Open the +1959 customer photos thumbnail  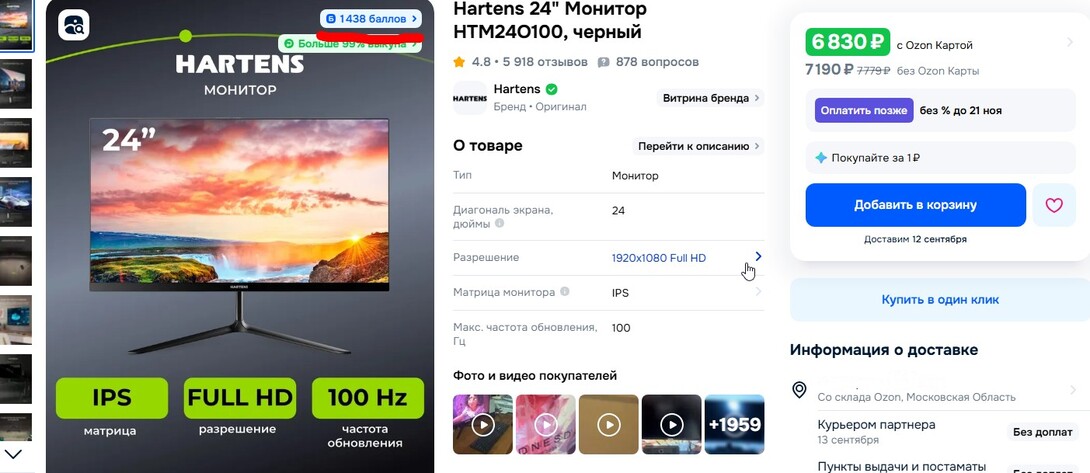[734, 424]
